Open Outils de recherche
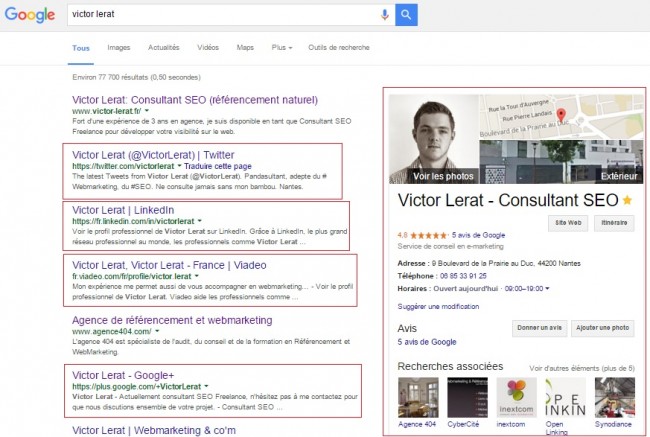 click(339, 48)
